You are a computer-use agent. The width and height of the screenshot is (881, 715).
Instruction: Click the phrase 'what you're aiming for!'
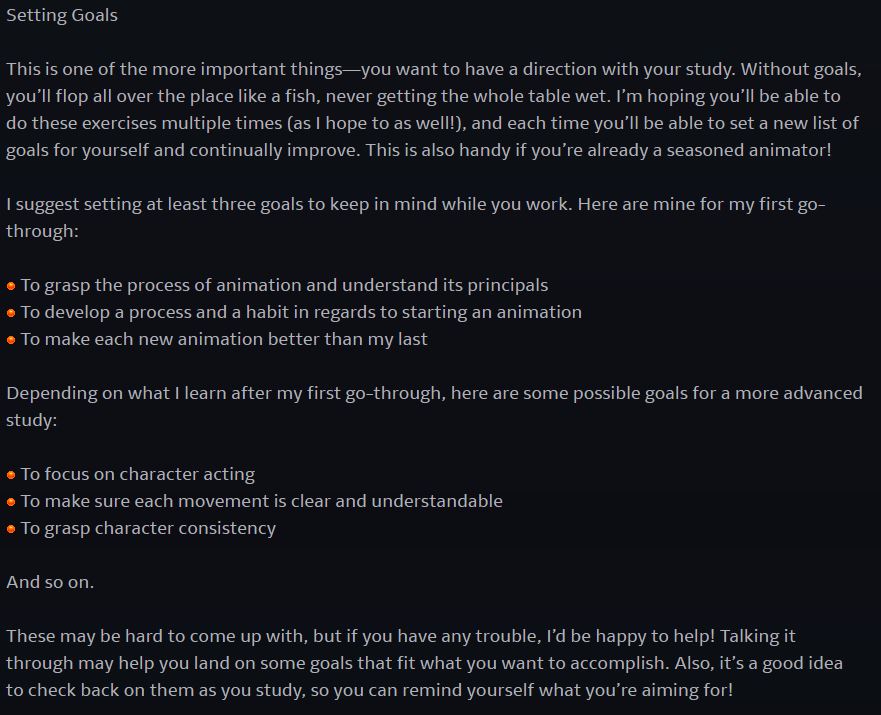[x=636, y=690]
